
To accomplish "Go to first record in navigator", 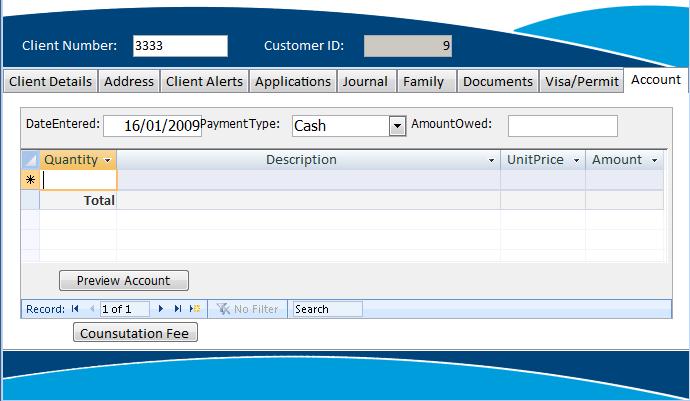I will [75, 309].
